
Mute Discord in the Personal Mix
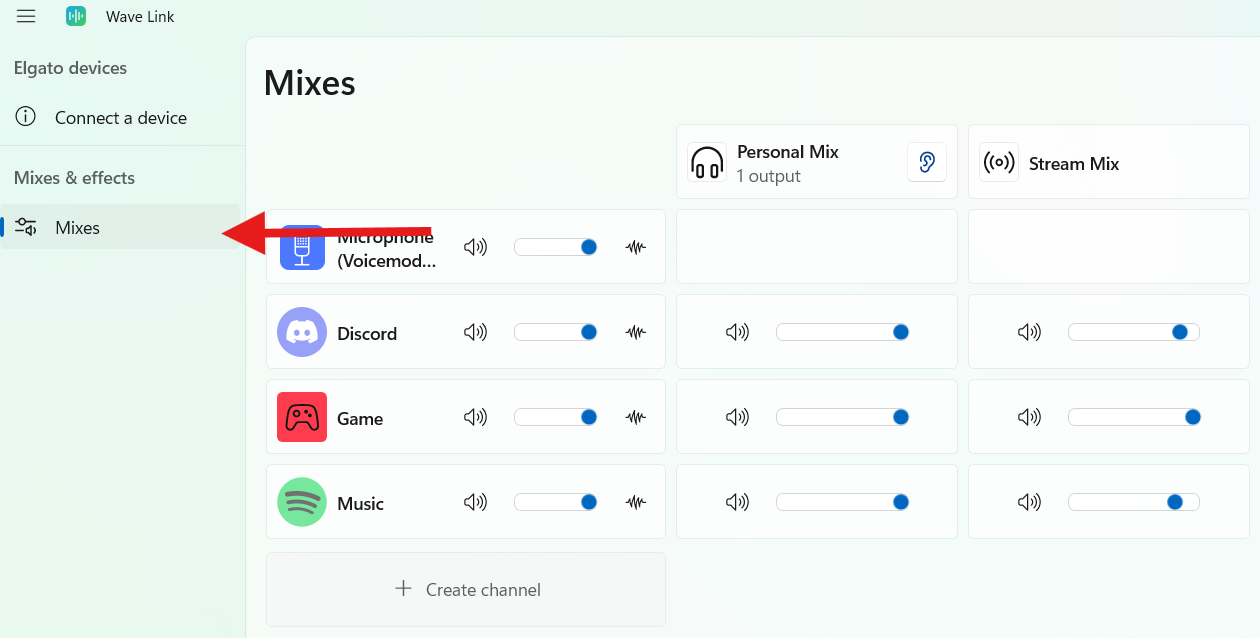coord(737,332)
